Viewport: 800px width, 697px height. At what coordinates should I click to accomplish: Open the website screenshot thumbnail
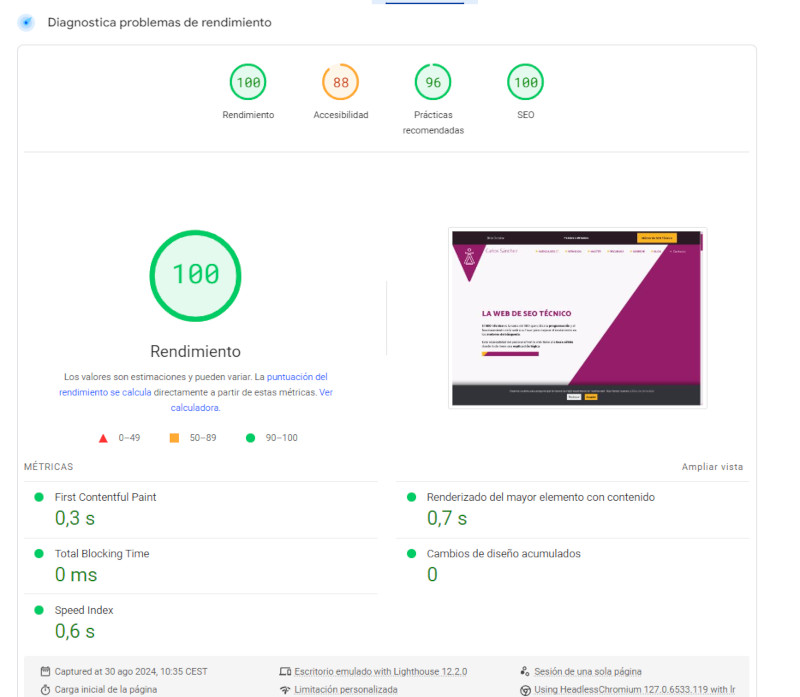[578, 318]
